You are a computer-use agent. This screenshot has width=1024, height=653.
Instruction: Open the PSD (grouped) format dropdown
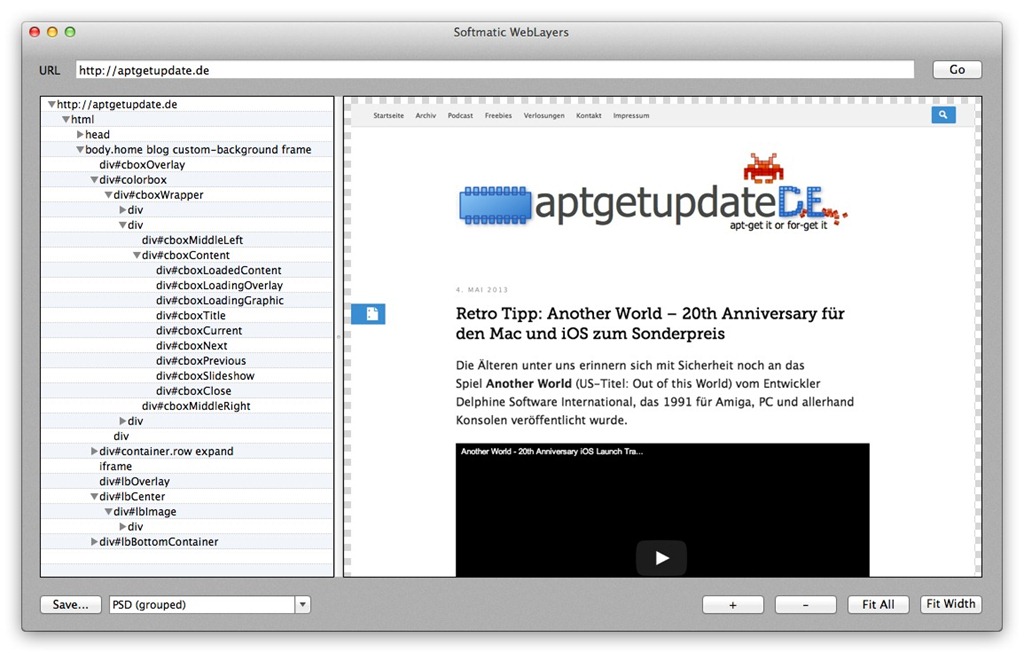coord(302,605)
